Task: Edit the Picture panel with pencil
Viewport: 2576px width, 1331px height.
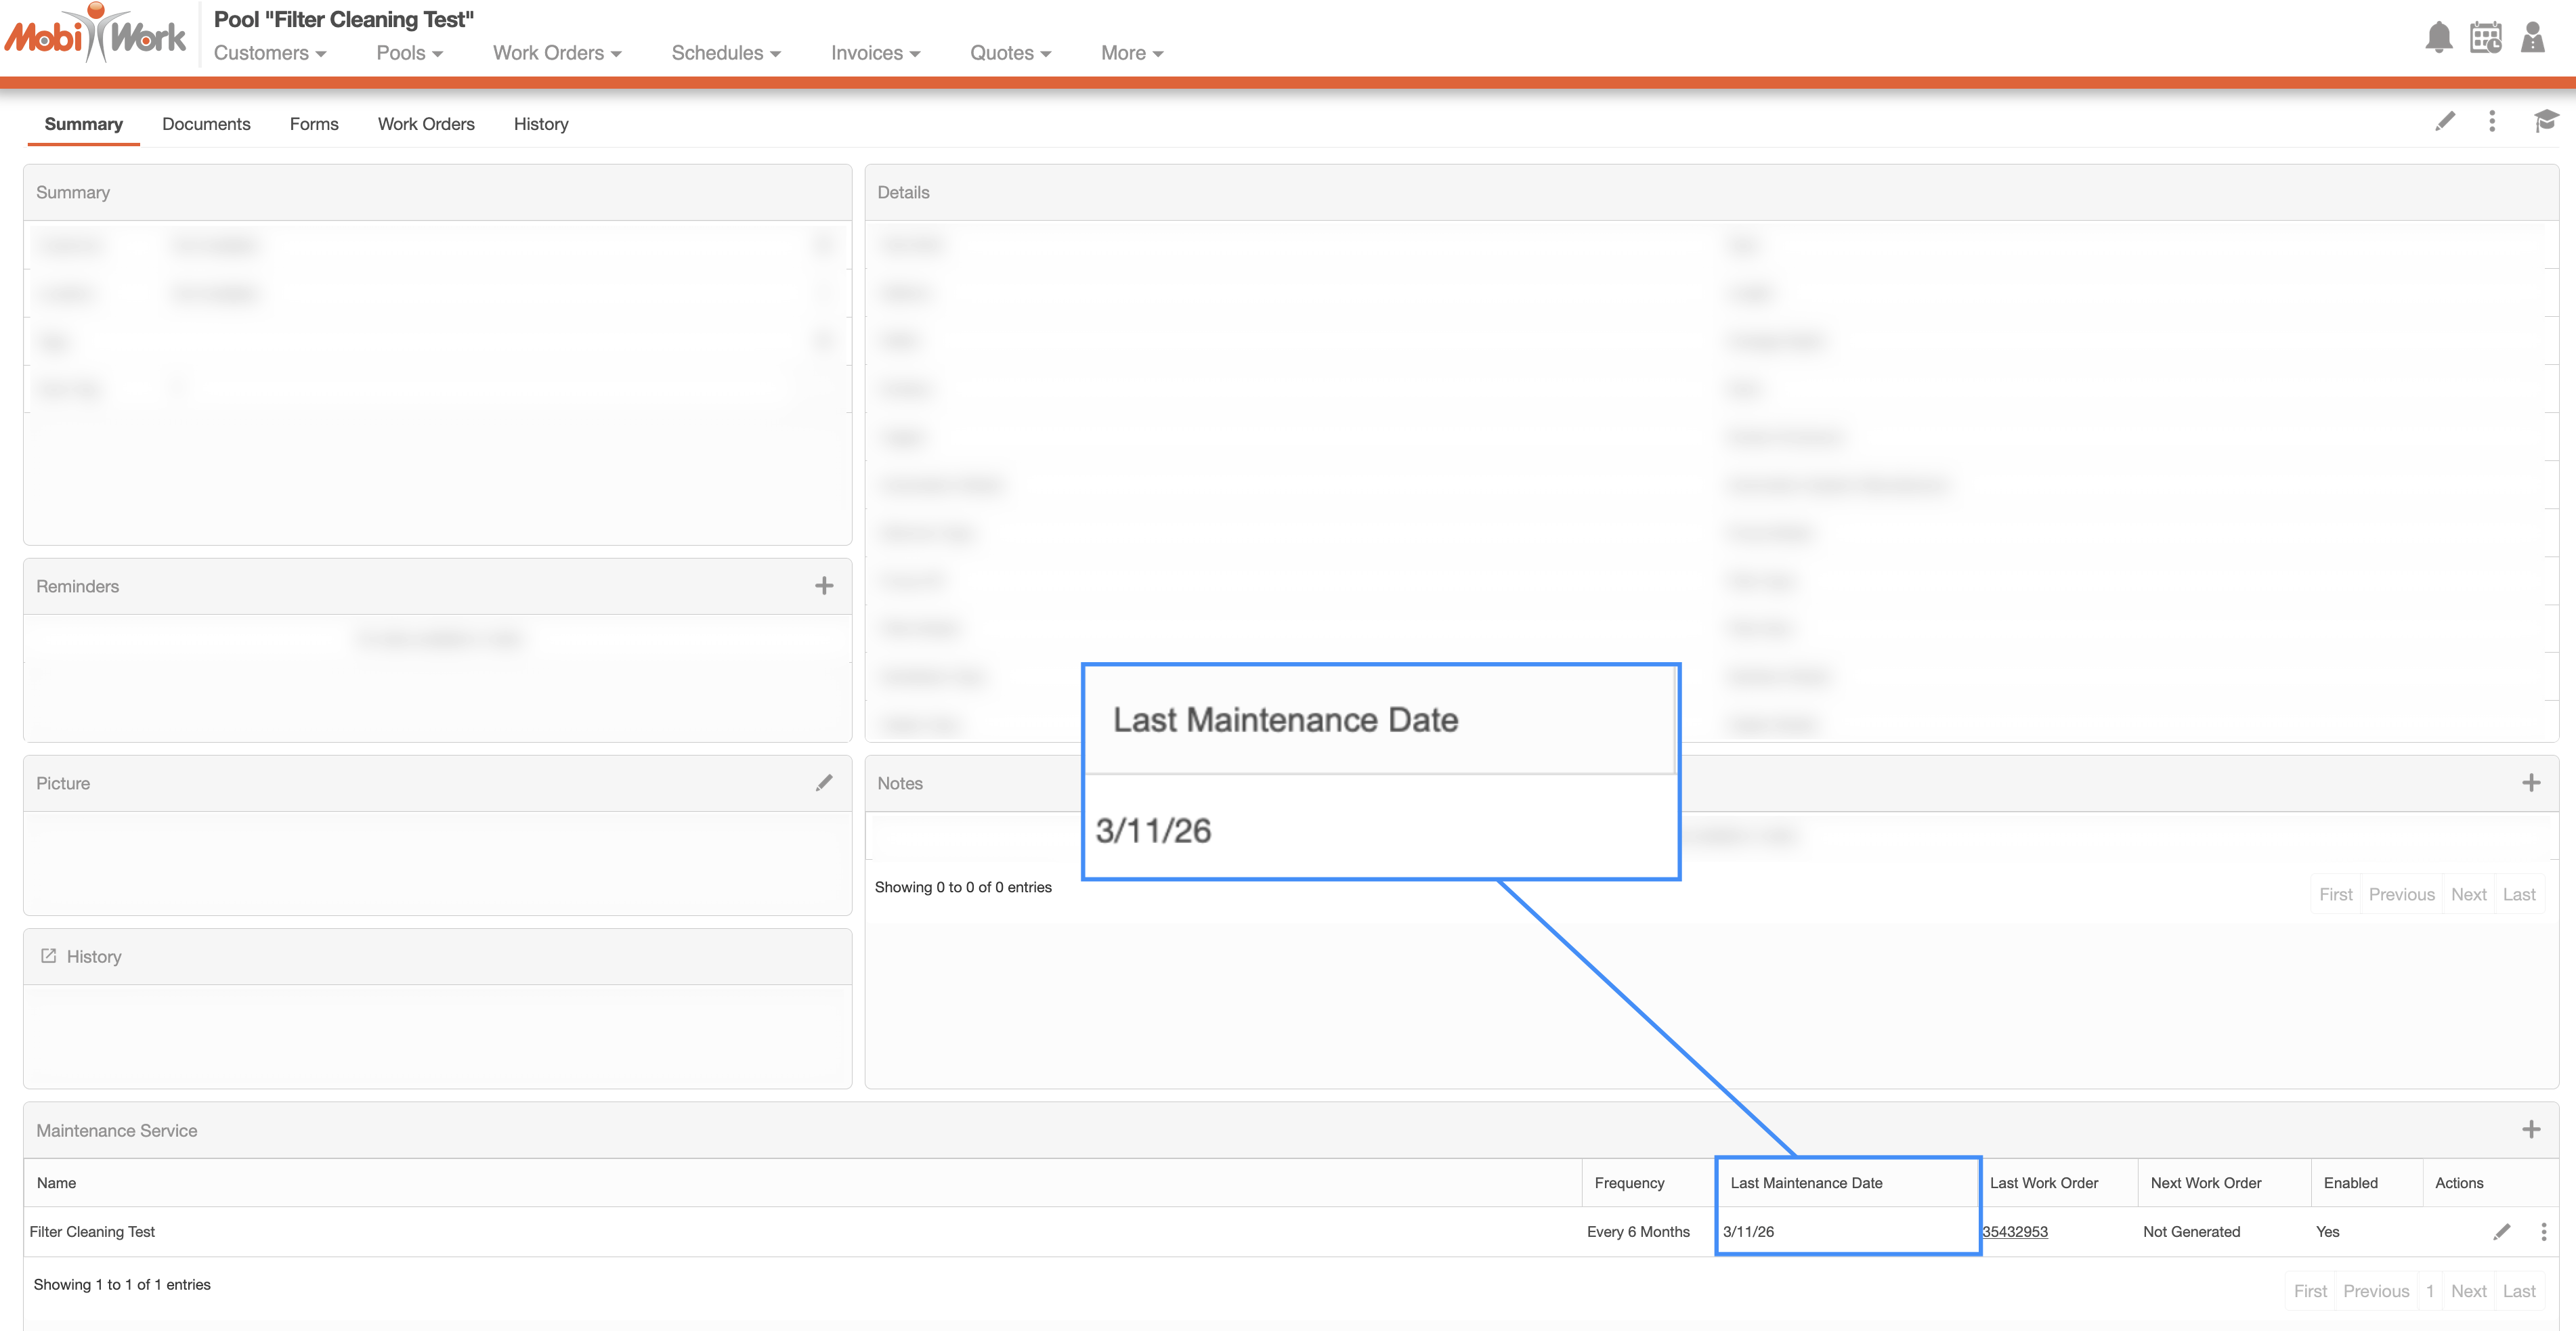Action: [x=823, y=783]
